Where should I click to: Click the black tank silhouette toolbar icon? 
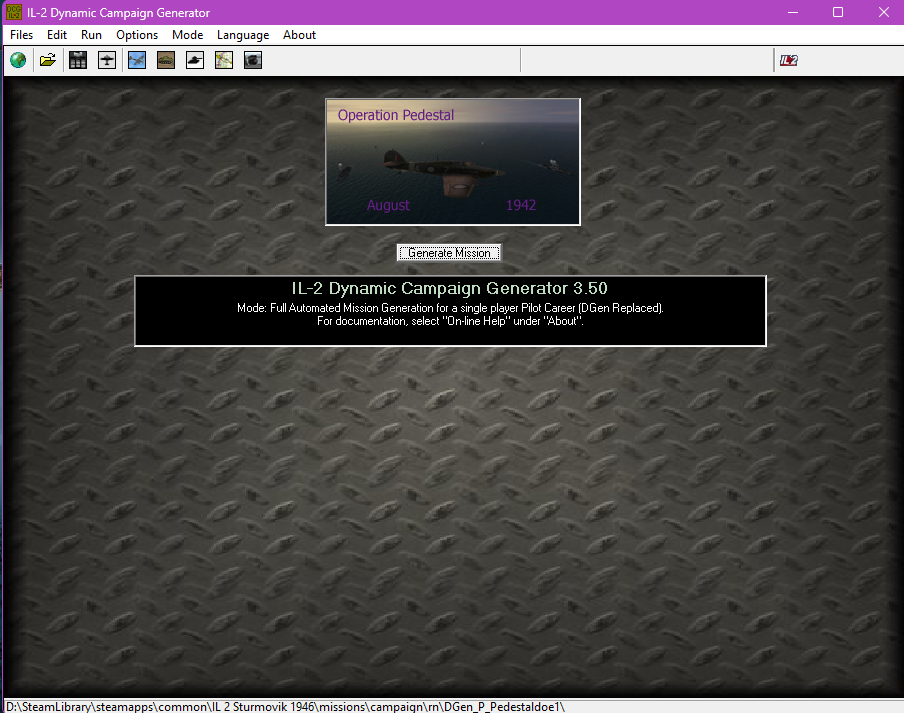coord(195,60)
